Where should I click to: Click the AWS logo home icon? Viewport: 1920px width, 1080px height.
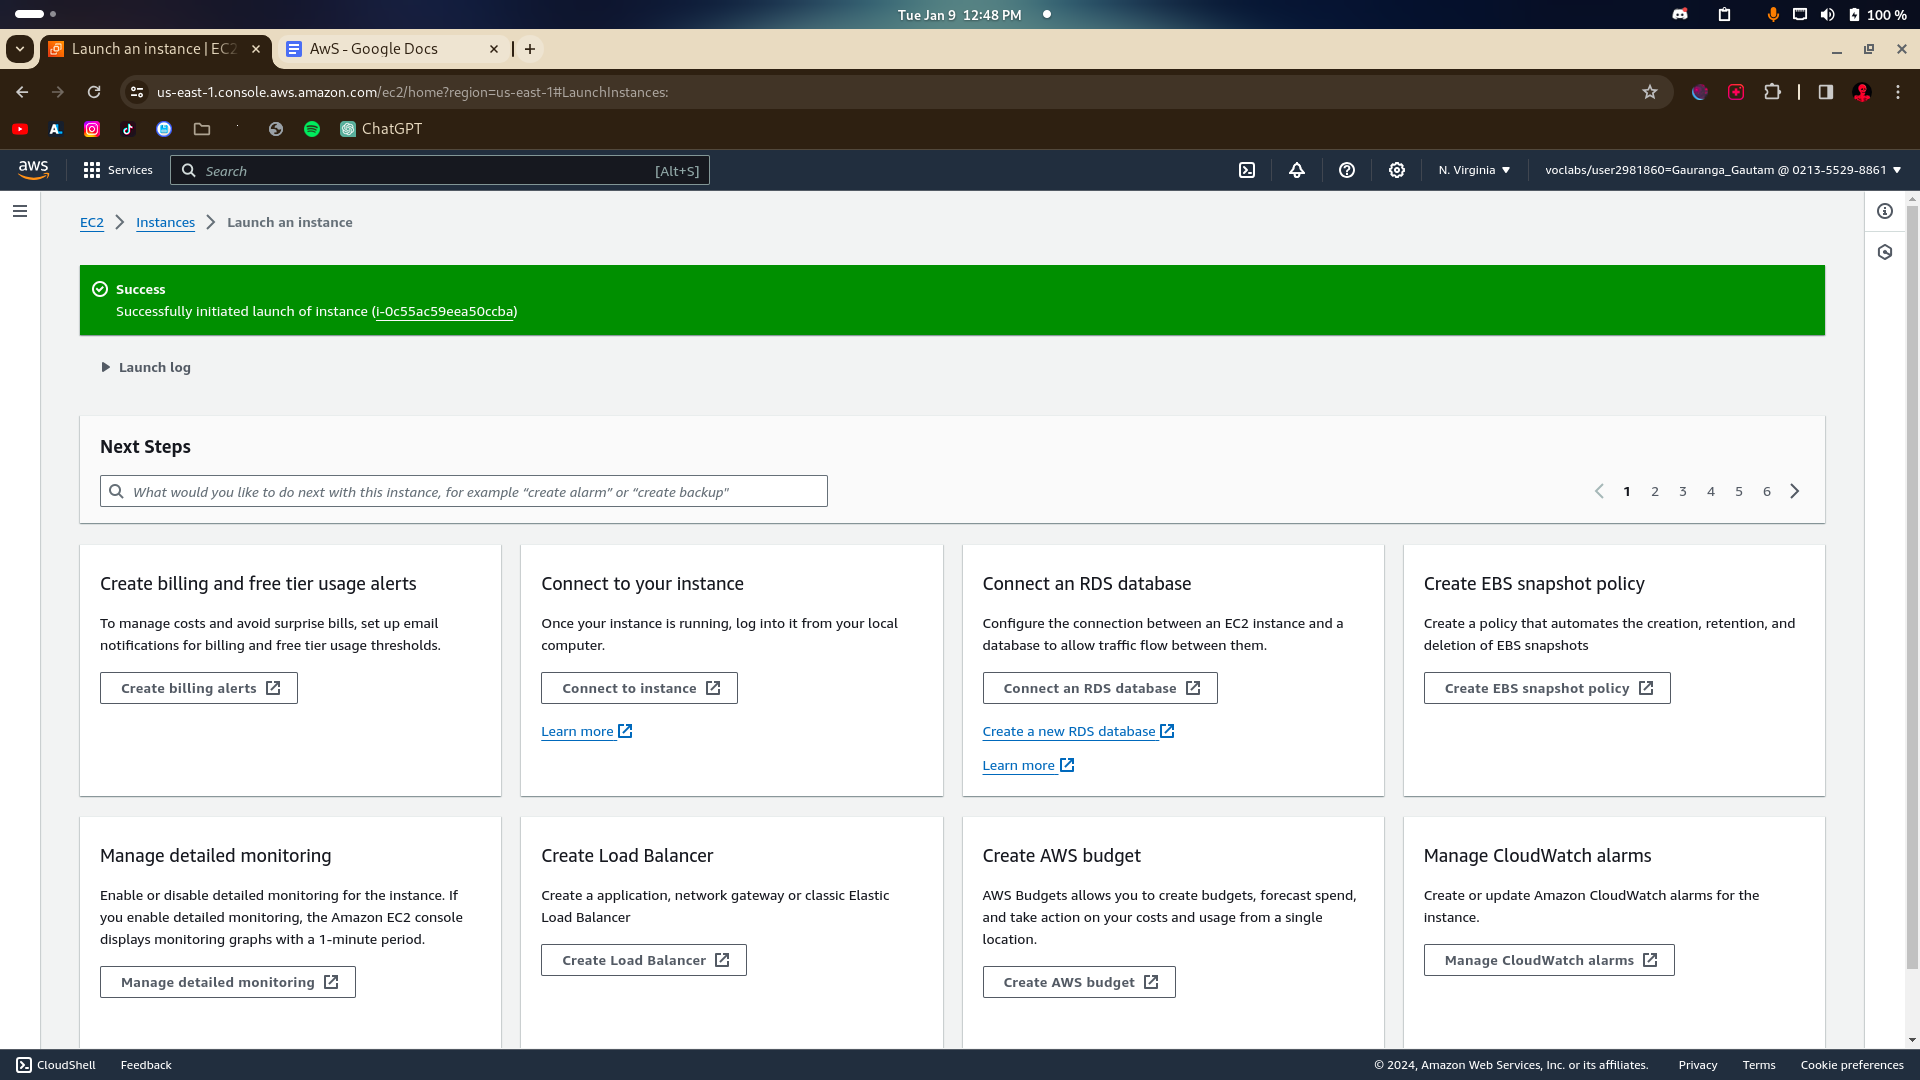(x=33, y=170)
